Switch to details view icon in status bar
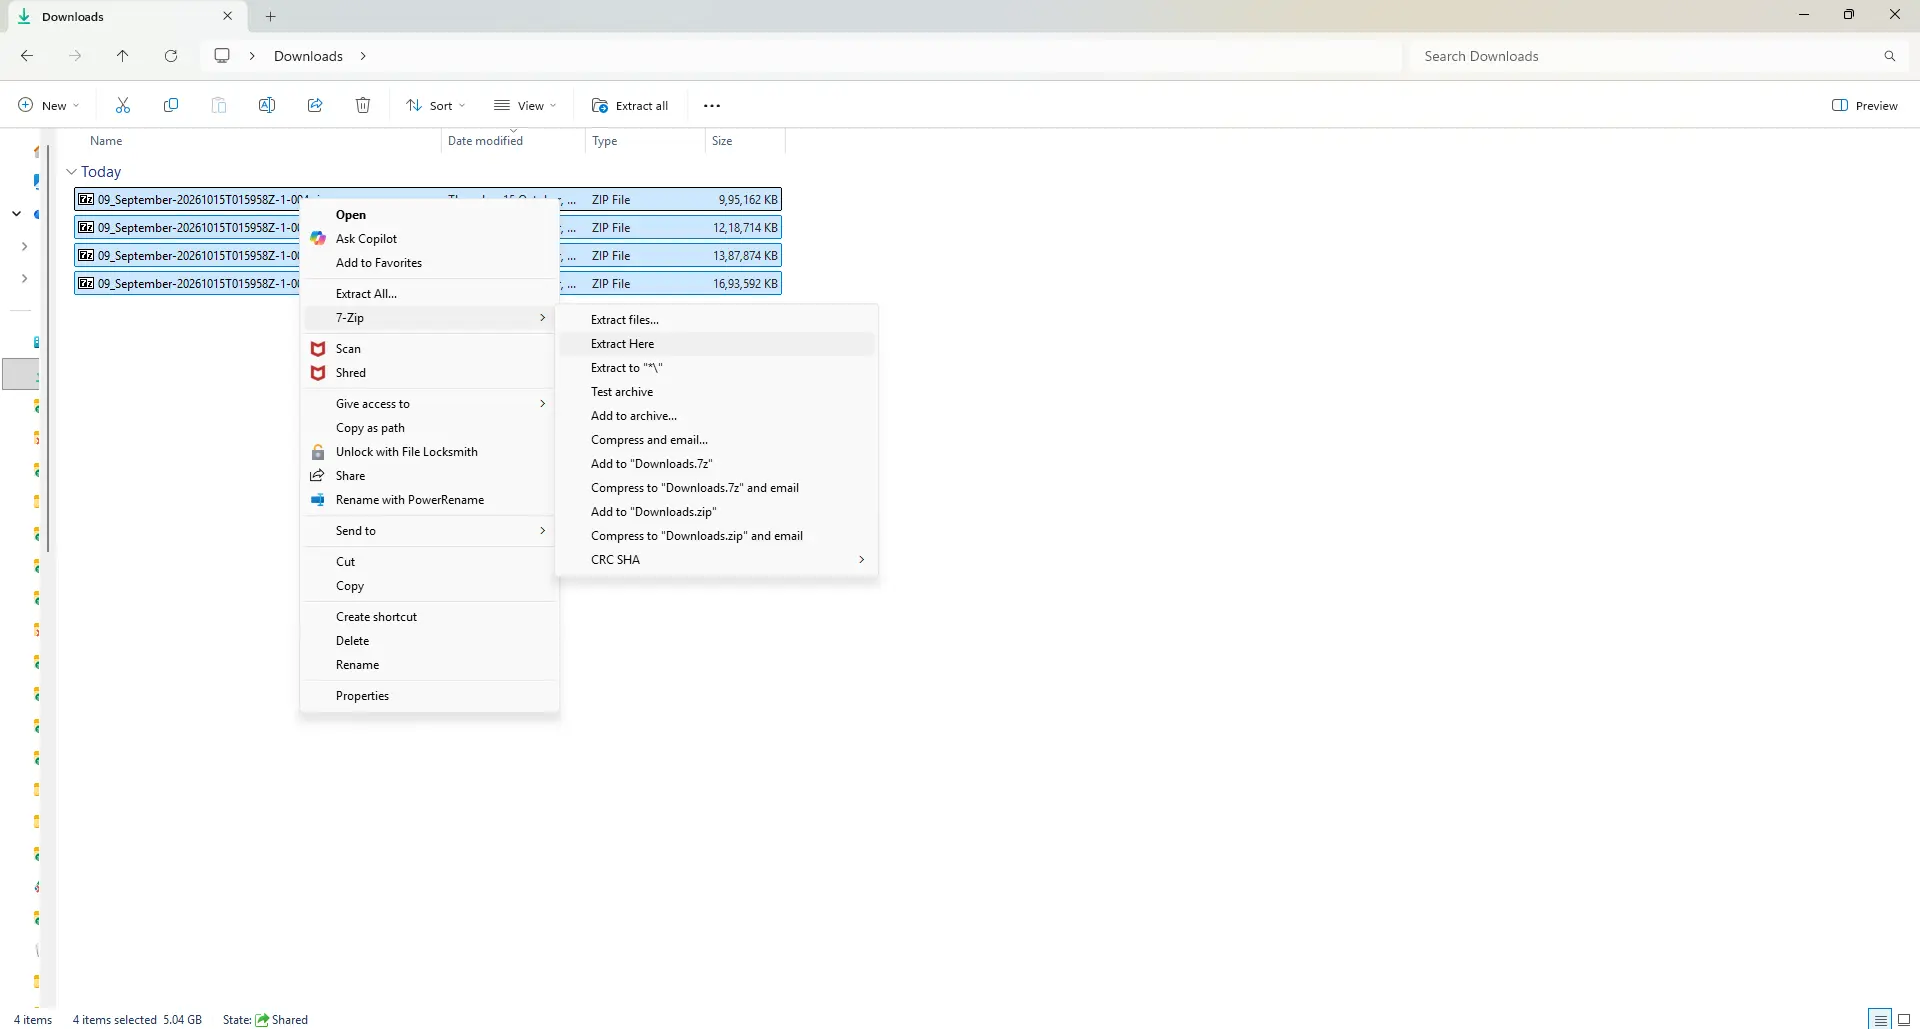Screen dimensions: 1920x1029 tap(1880, 1019)
